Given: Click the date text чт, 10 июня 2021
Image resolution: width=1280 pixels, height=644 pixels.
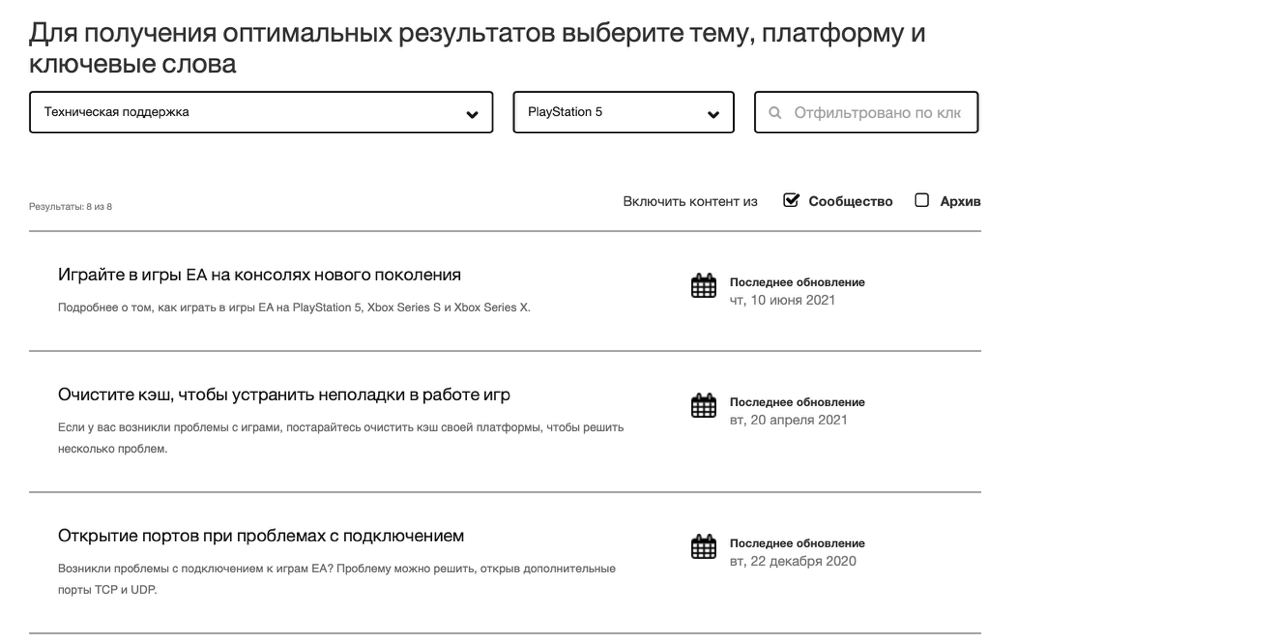Looking at the screenshot, I should pos(783,300).
